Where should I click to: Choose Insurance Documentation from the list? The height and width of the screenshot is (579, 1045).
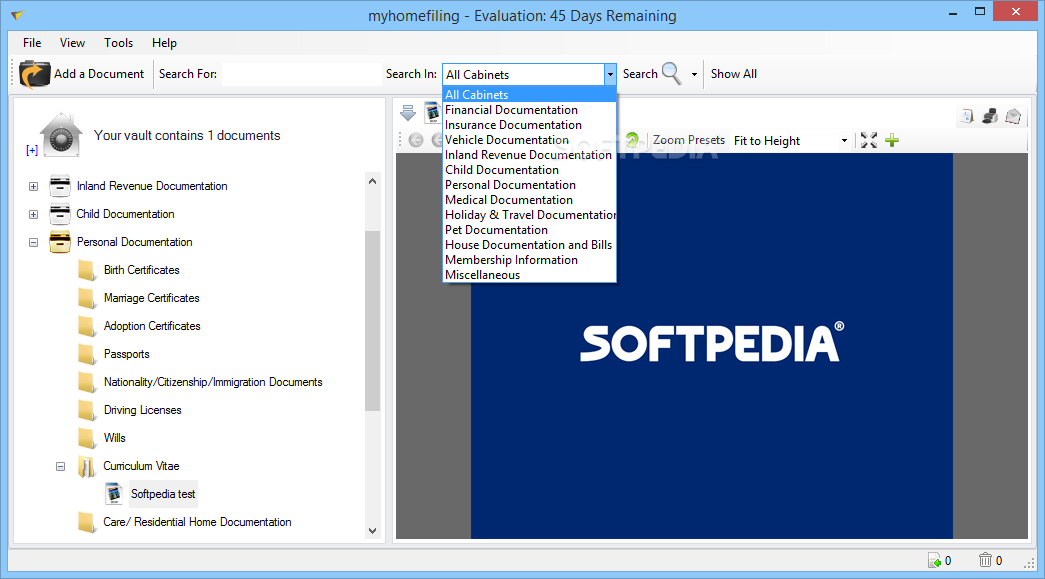click(x=529, y=125)
